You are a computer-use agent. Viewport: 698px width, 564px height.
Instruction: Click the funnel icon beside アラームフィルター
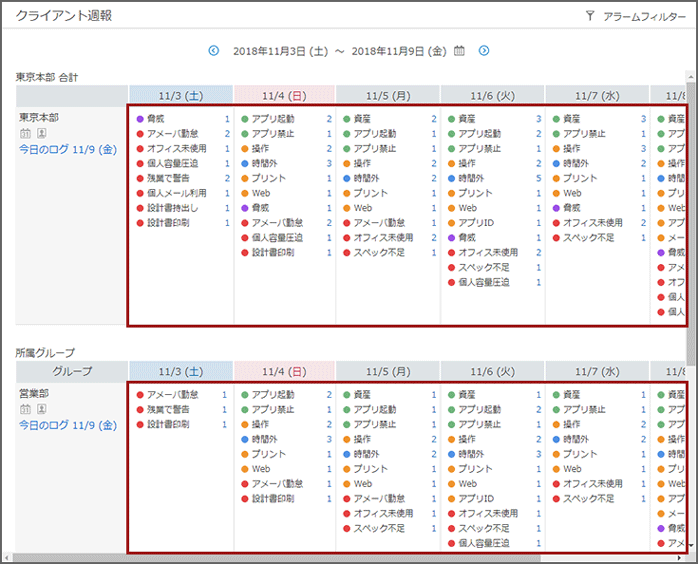click(590, 16)
